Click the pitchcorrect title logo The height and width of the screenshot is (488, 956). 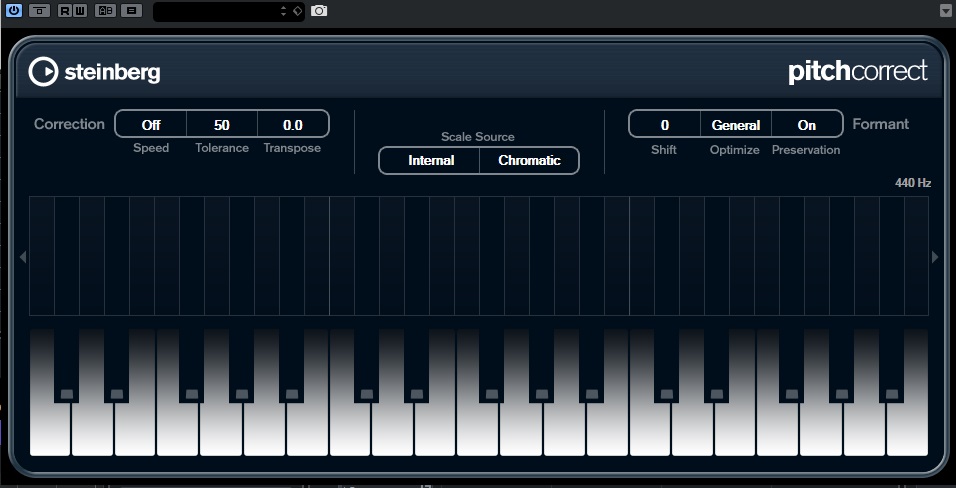click(858, 72)
